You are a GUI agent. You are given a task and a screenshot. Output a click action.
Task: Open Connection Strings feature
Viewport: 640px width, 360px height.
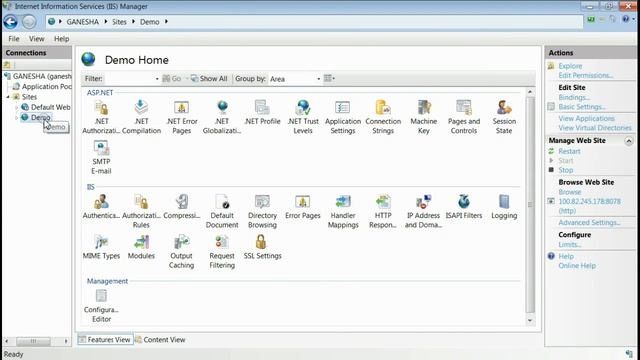pyautogui.click(x=383, y=117)
